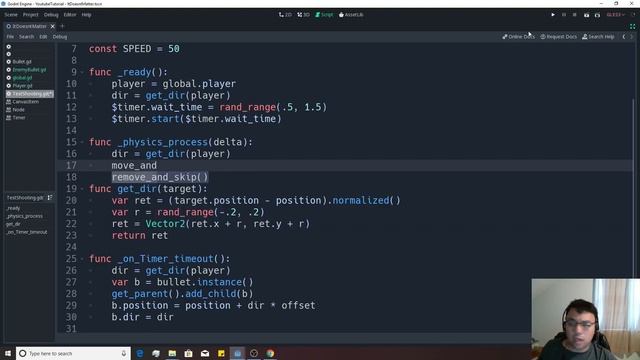Screen dimensions: 640x360
Task: Open File Explorer from taskbar
Action: pyautogui.click(x=172, y=353)
